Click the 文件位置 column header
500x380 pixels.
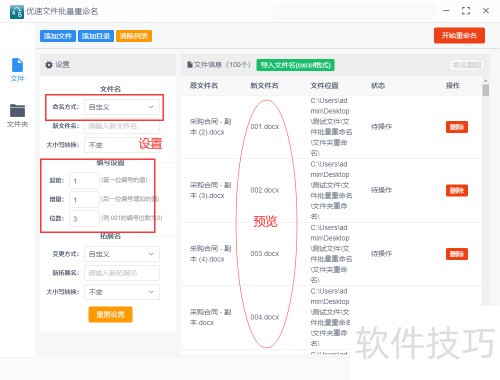tap(324, 86)
